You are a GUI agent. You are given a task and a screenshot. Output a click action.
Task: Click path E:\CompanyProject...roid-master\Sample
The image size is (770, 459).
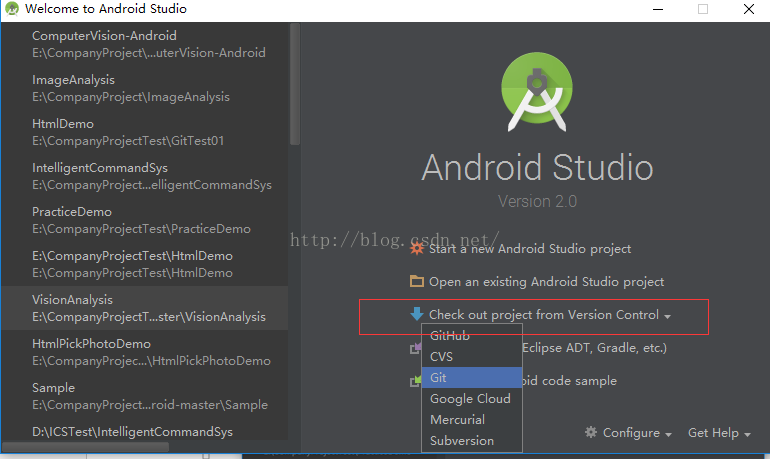(150, 405)
